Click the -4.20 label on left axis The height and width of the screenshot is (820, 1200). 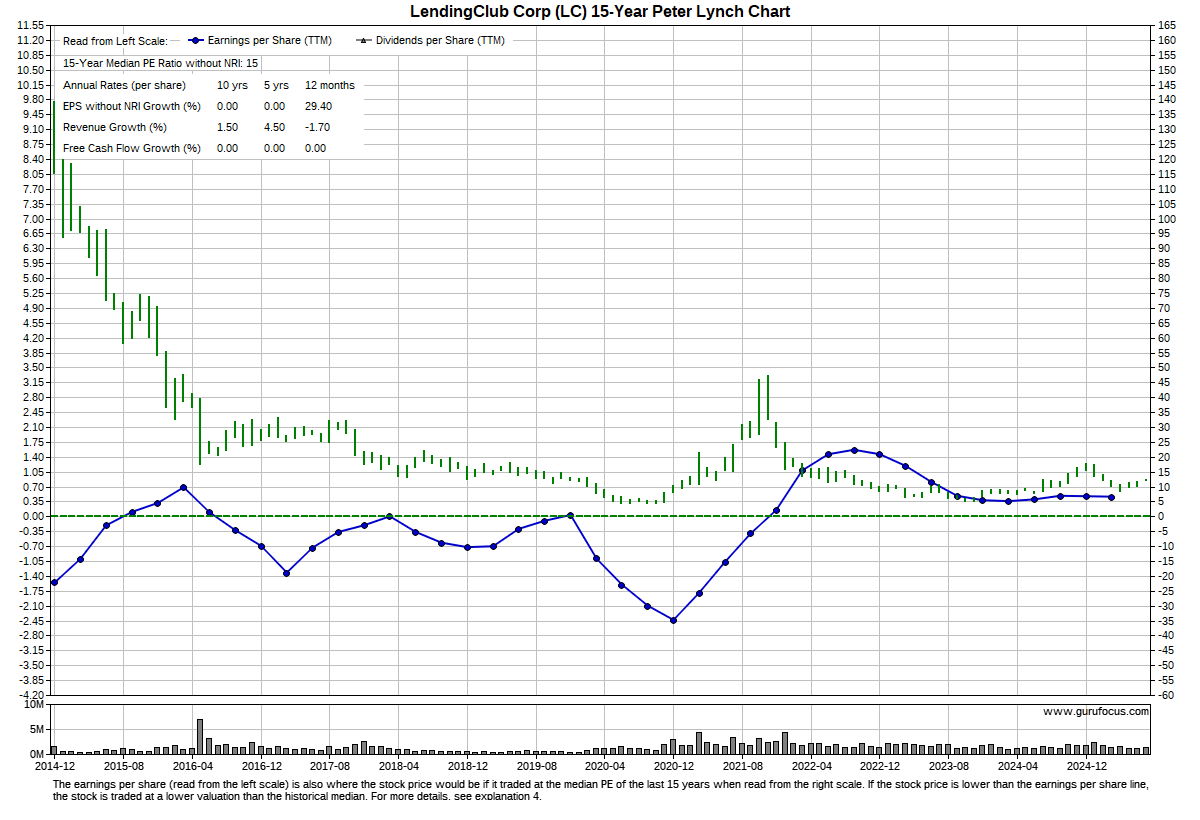pos(32,695)
